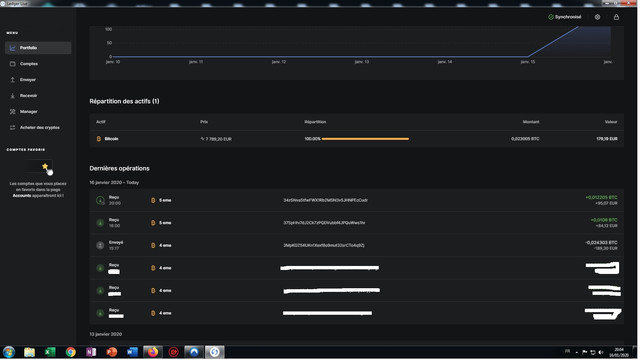
Task: Click the 13 janvier 2020 date header
Action: (106, 334)
